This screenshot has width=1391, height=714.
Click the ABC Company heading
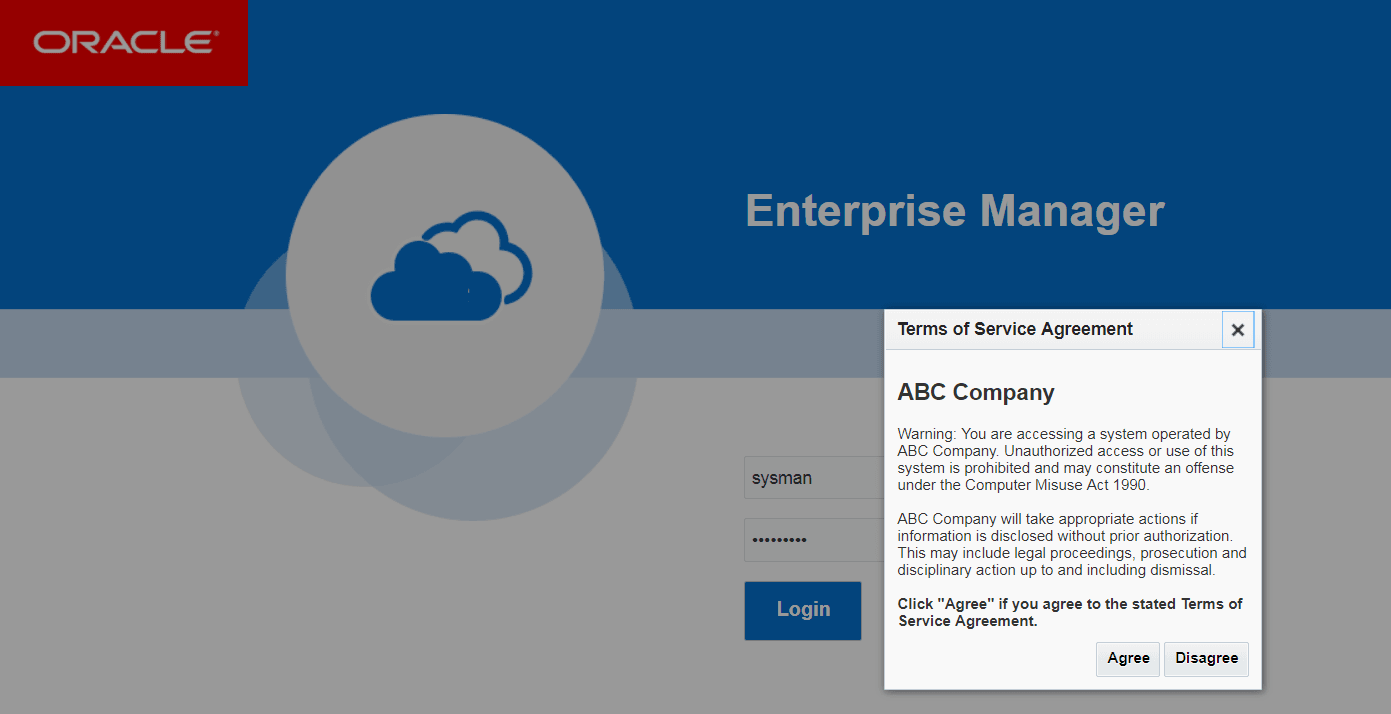[975, 392]
